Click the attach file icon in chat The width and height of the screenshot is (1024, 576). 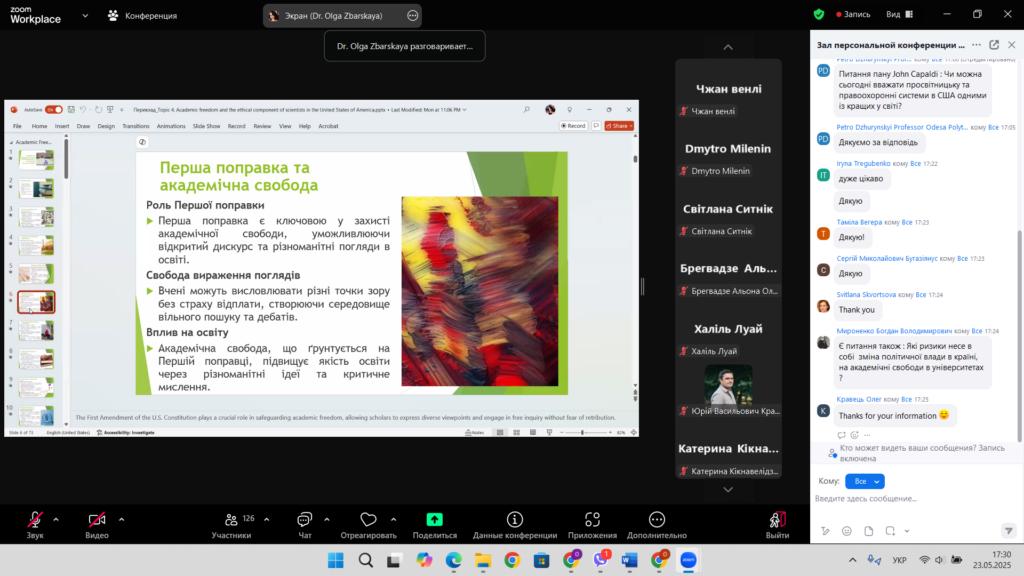pyautogui.click(x=869, y=531)
